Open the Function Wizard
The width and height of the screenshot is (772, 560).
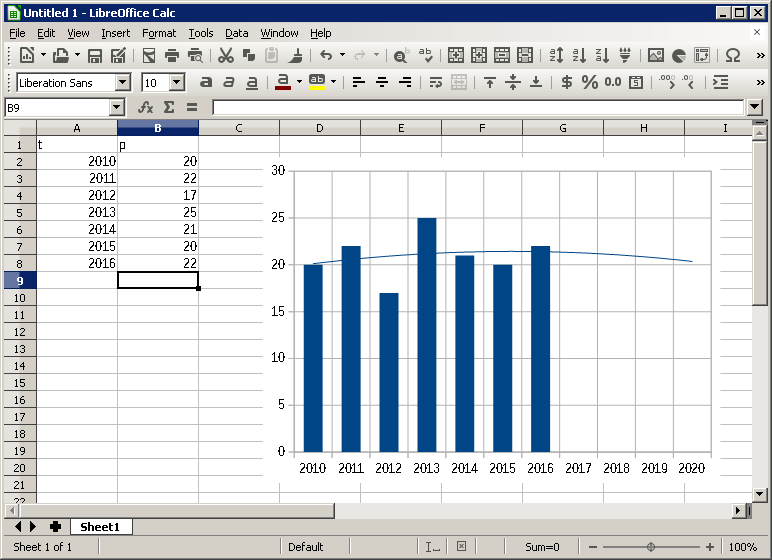[x=146, y=107]
